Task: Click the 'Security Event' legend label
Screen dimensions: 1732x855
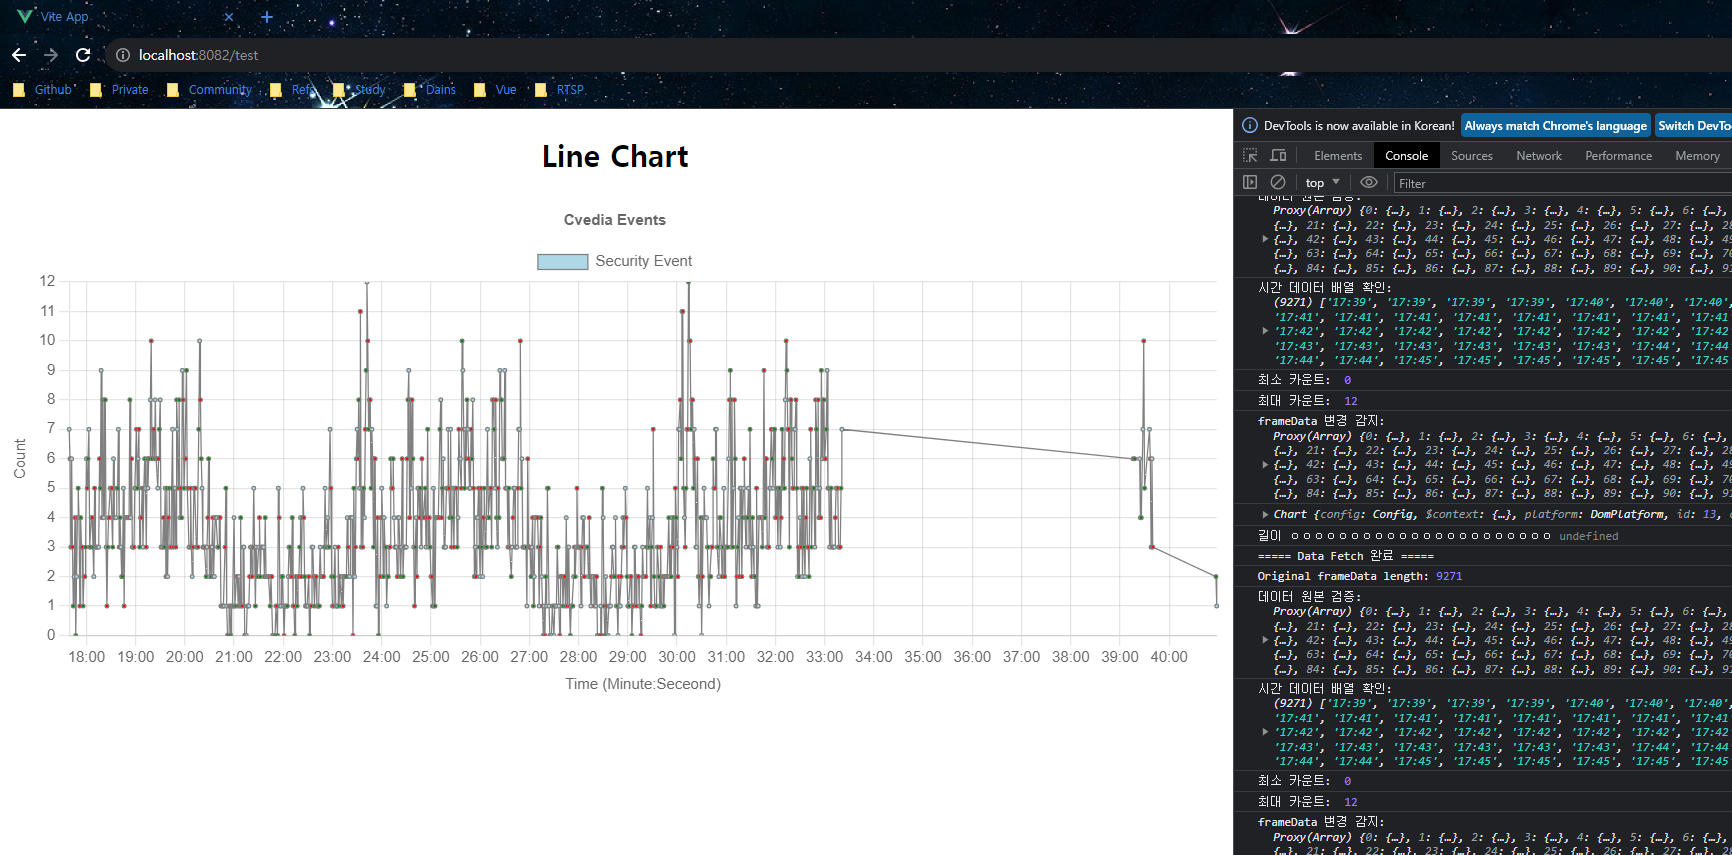Action: click(643, 261)
